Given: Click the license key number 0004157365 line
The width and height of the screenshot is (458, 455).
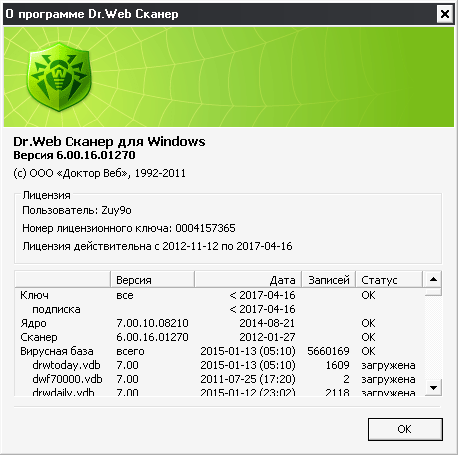Looking at the screenshot, I should coord(129,228).
